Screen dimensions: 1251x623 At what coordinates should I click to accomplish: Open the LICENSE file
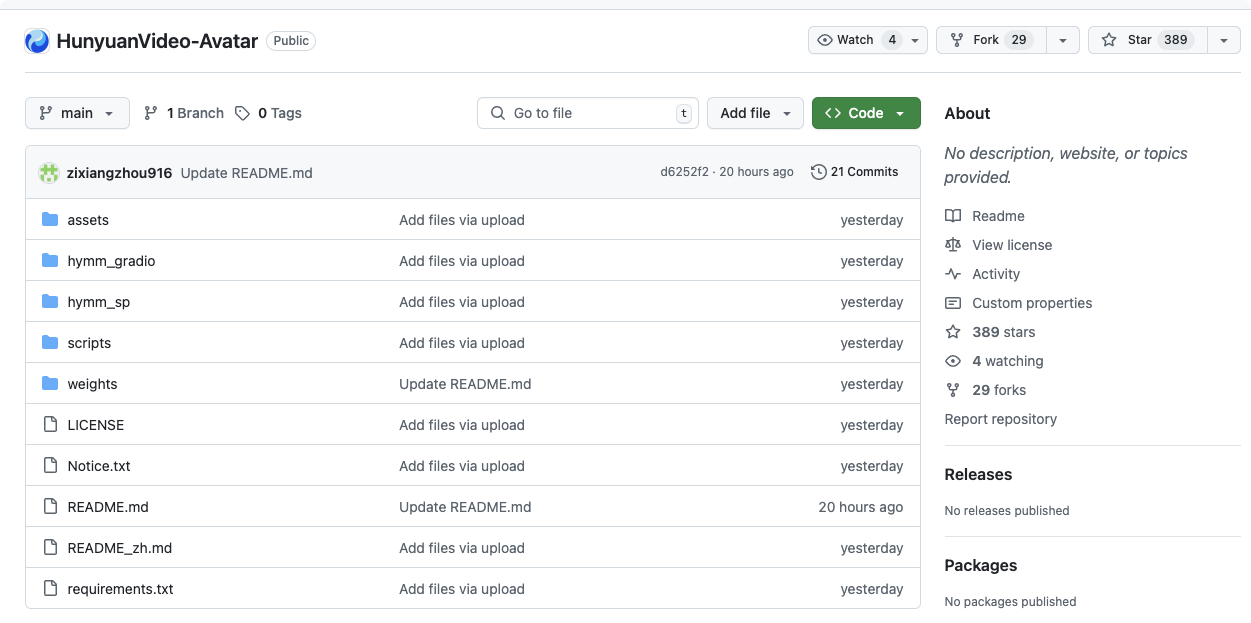pyautogui.click(x=96, y=425)
